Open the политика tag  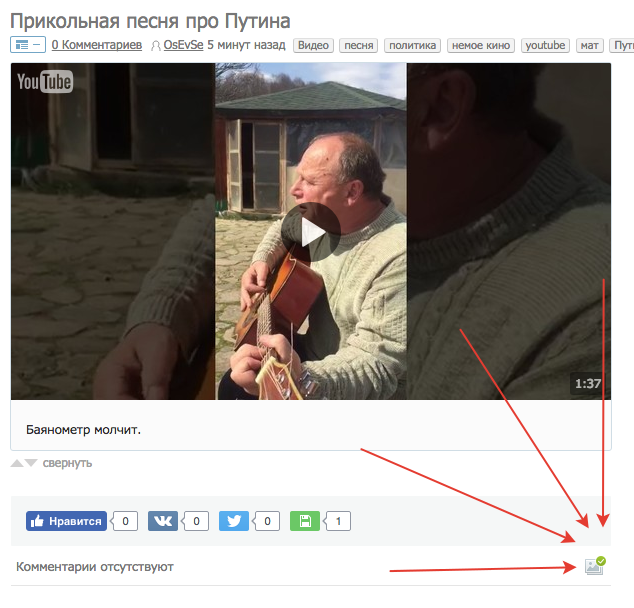click(412, 45)
